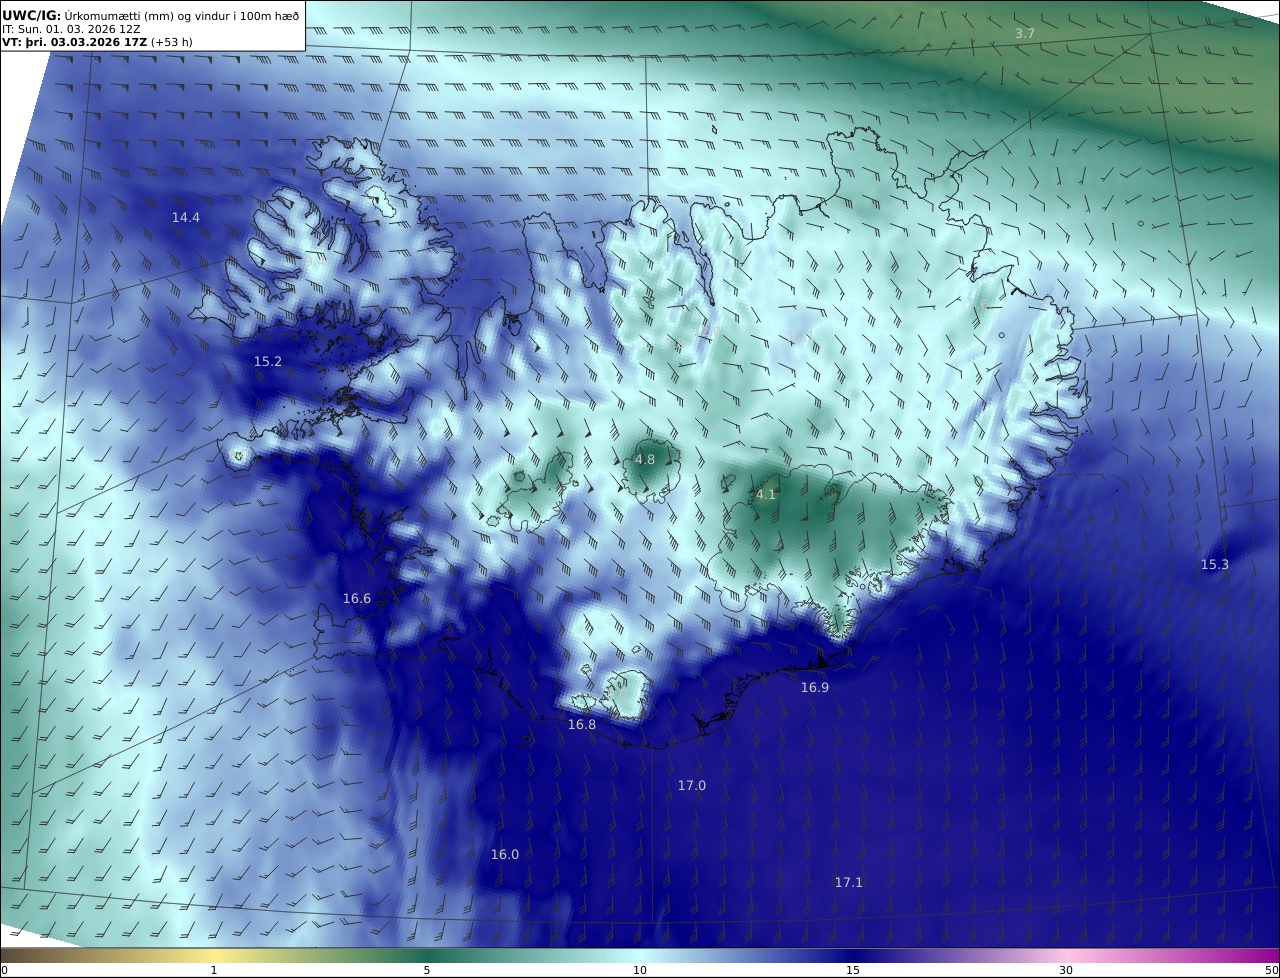The width and height of the screenshot is (1280, 978).
Task: Click the IT: Sun. 01. 03. 2026 12Z line
Action: [71, 29]
